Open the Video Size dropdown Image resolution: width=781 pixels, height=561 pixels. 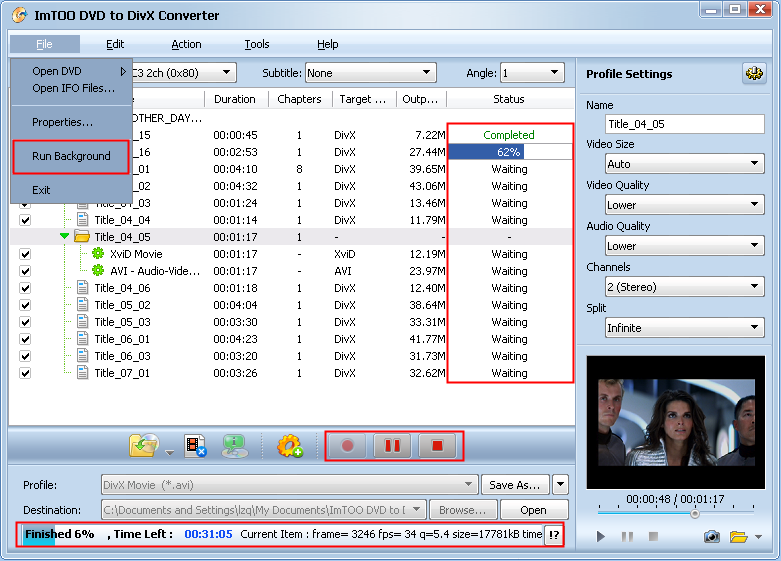click(x=685, y=164)
